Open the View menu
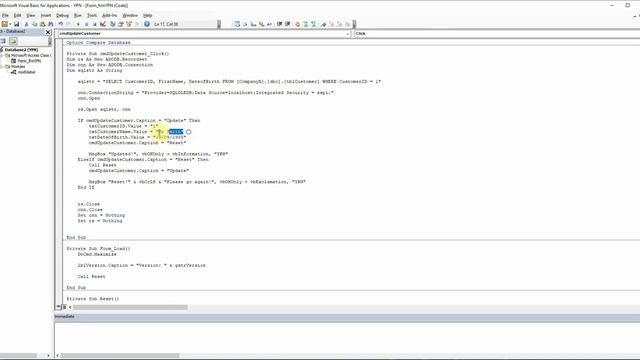 coord(31,15)
